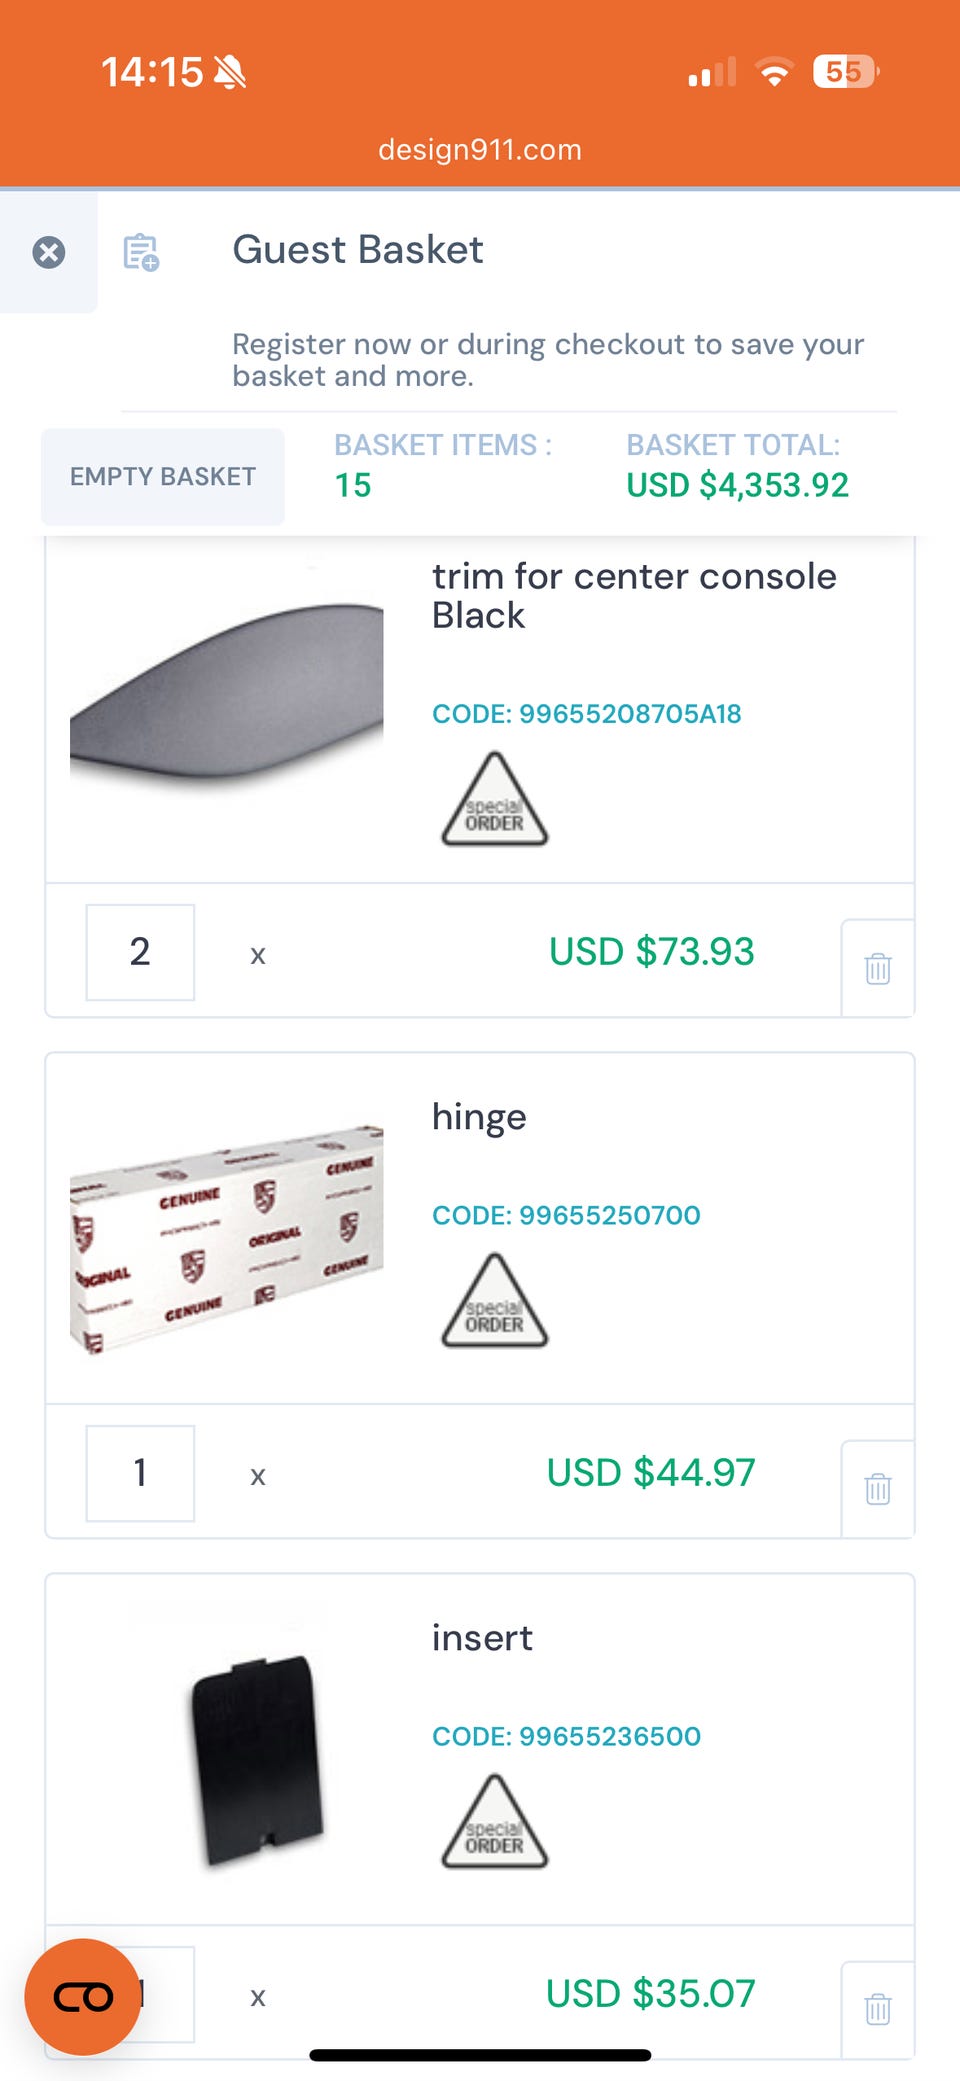Open the hinge product title
This screenshot has height=2081, width=960.
click(479, 1117)
